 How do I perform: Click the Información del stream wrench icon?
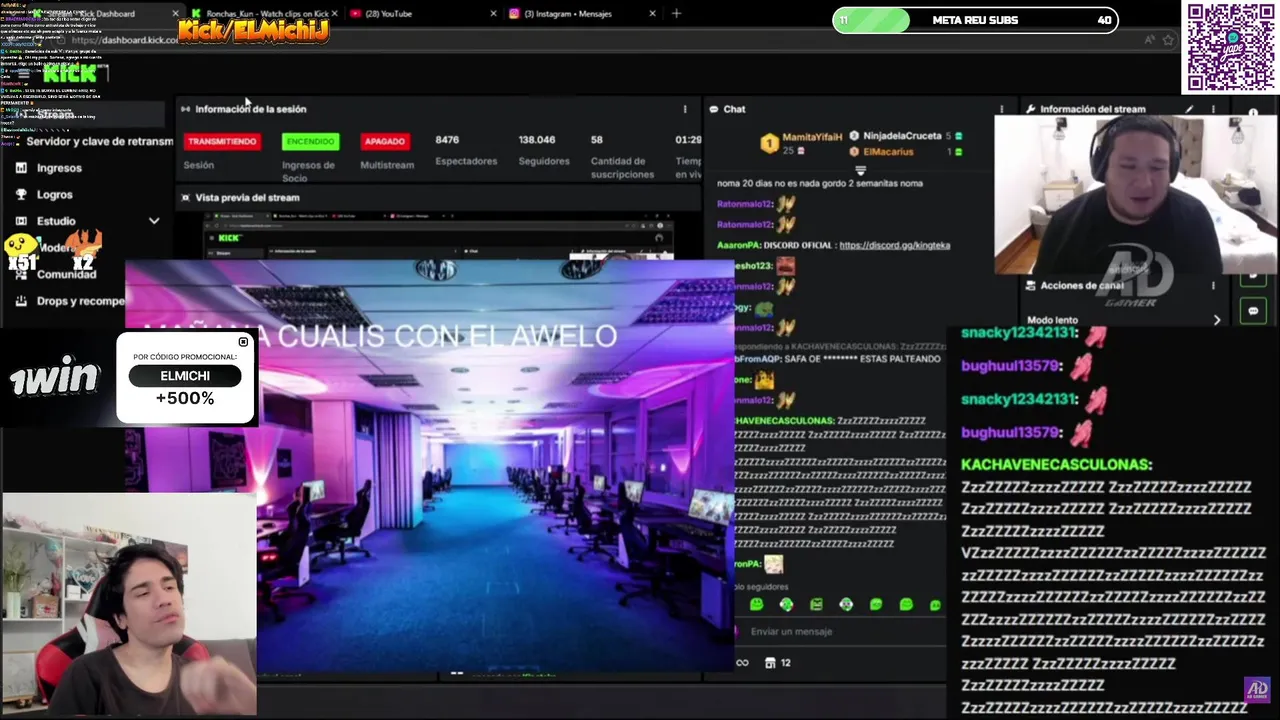coord(1030,109)
